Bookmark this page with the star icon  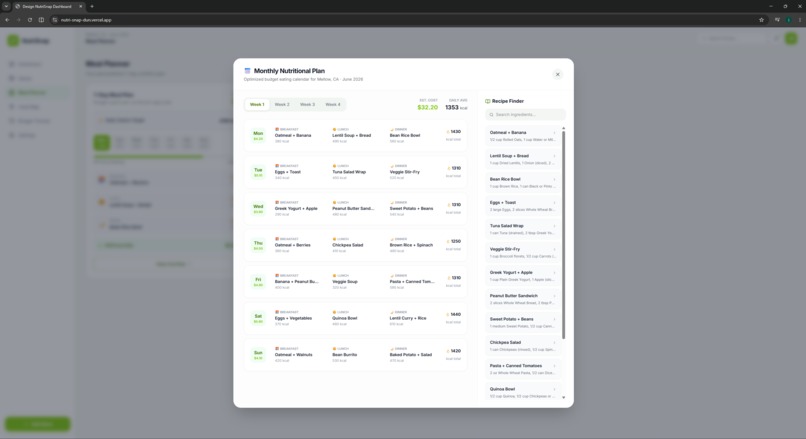pyautogui.click(x=761, y=20)
